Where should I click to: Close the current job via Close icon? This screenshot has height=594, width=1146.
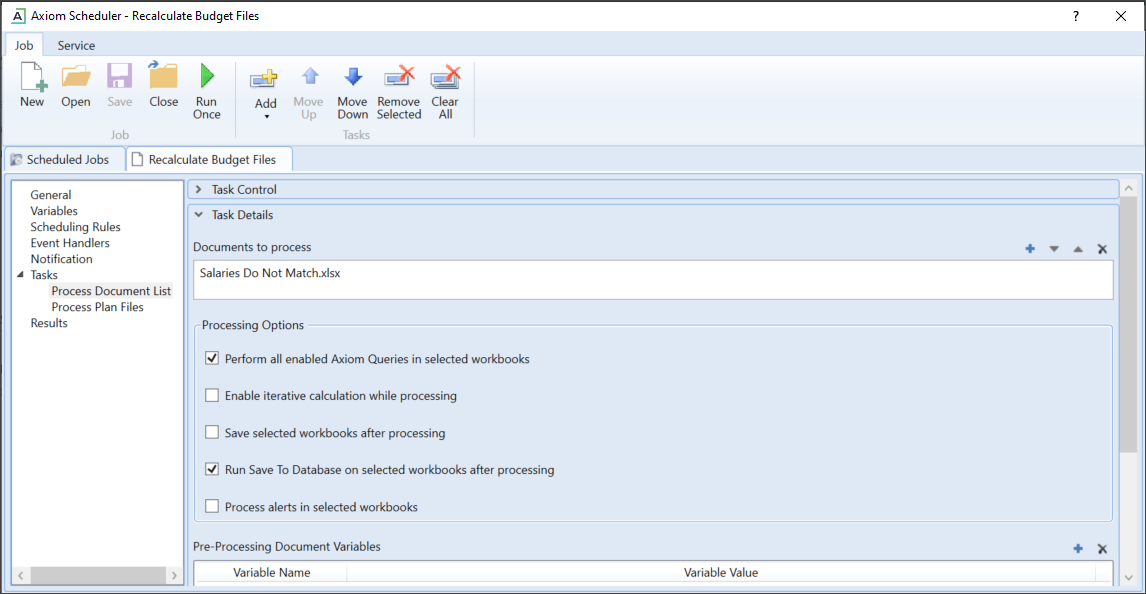coord(163,78)
